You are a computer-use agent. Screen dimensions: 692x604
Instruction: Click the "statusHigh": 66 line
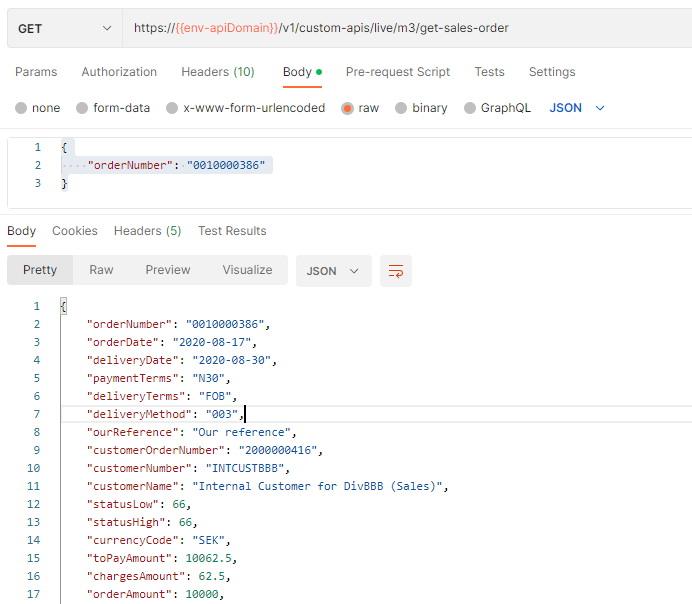point(142,522)
